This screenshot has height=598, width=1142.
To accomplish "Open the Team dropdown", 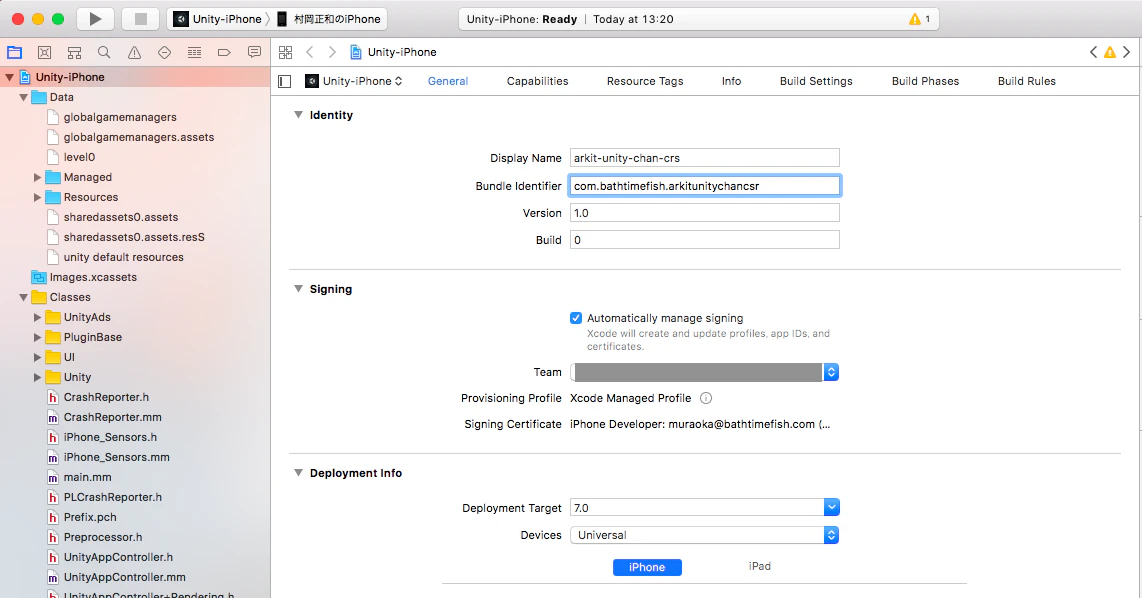I will 704,372.
